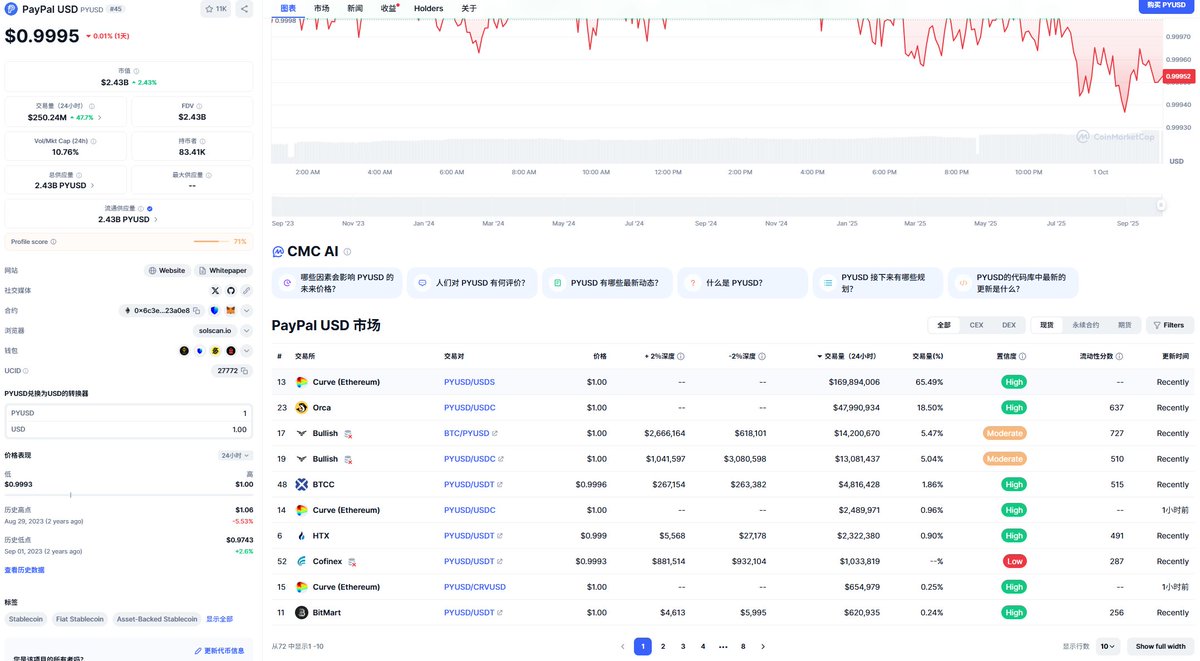Click the -2%深度 info icon
Image resolution: width=1200 pixels, height=661 pixels.
pyautogui.click(x=762, y=356)
